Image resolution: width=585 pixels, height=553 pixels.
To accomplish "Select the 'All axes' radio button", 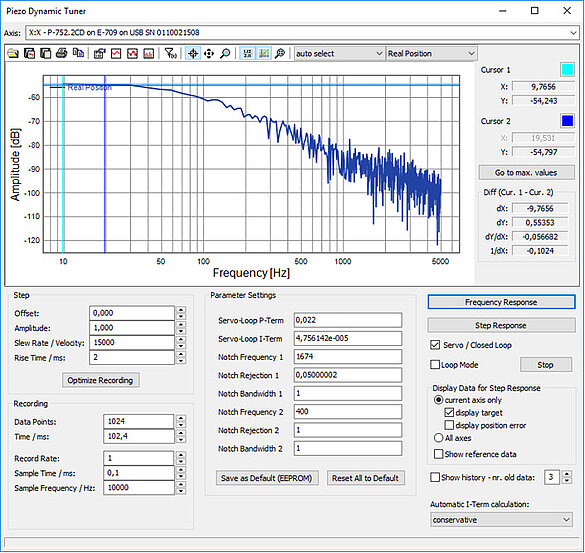I will point(439,438).
